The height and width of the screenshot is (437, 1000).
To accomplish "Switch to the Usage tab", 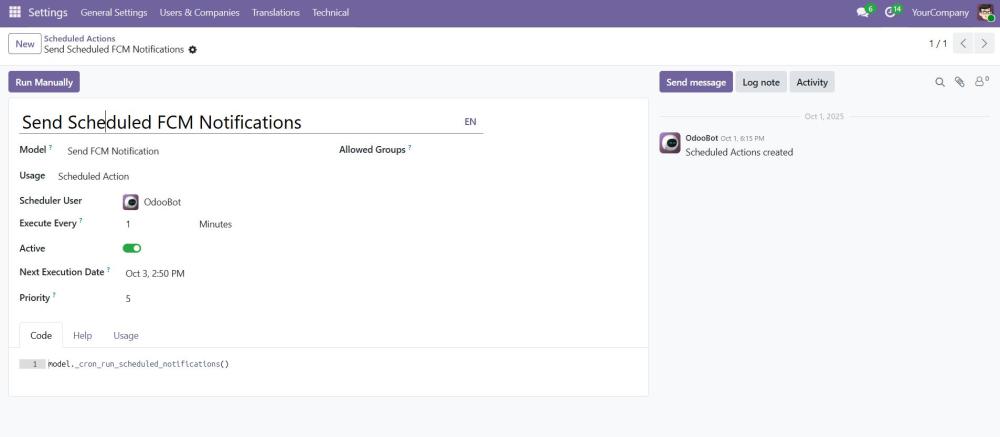I will (126, 336).
